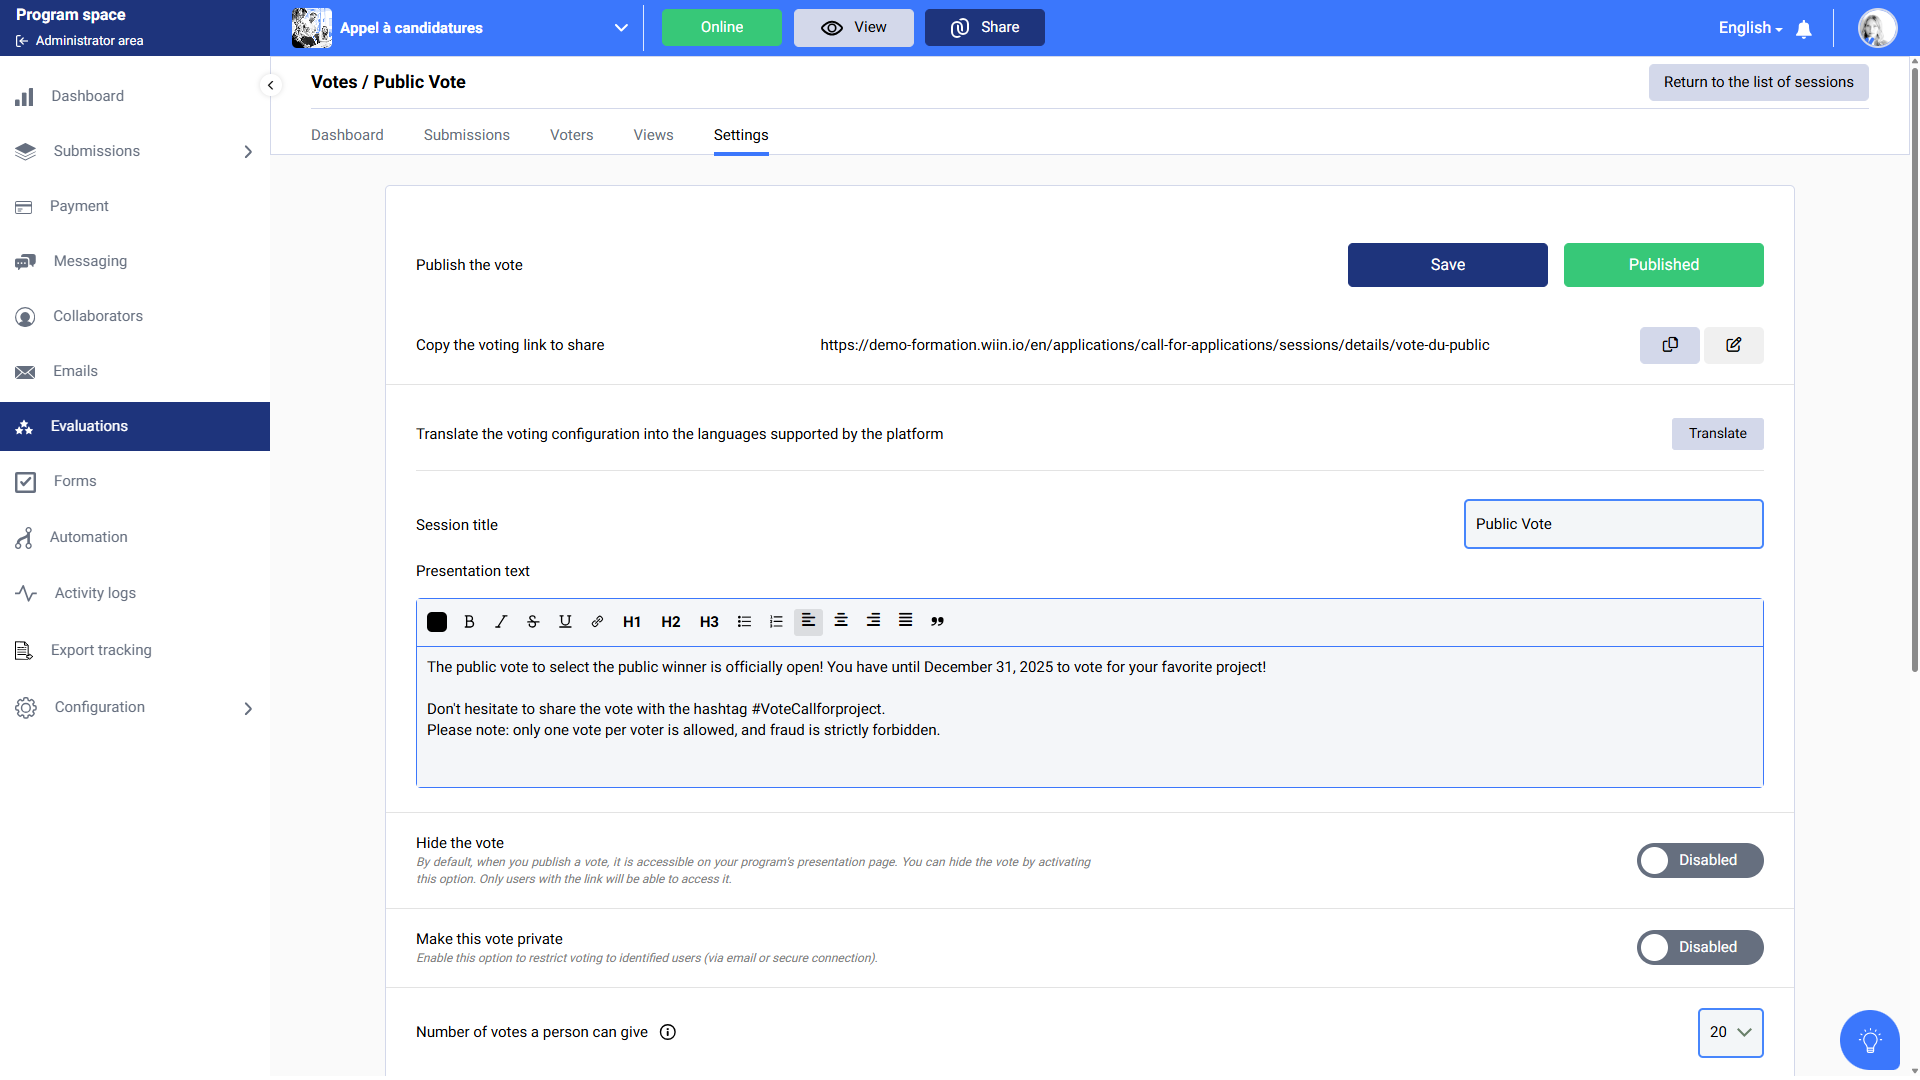This screenshot has height=1080, width=1920.
Task: Apply strikethrough formatting in editor
Action: 533,621
